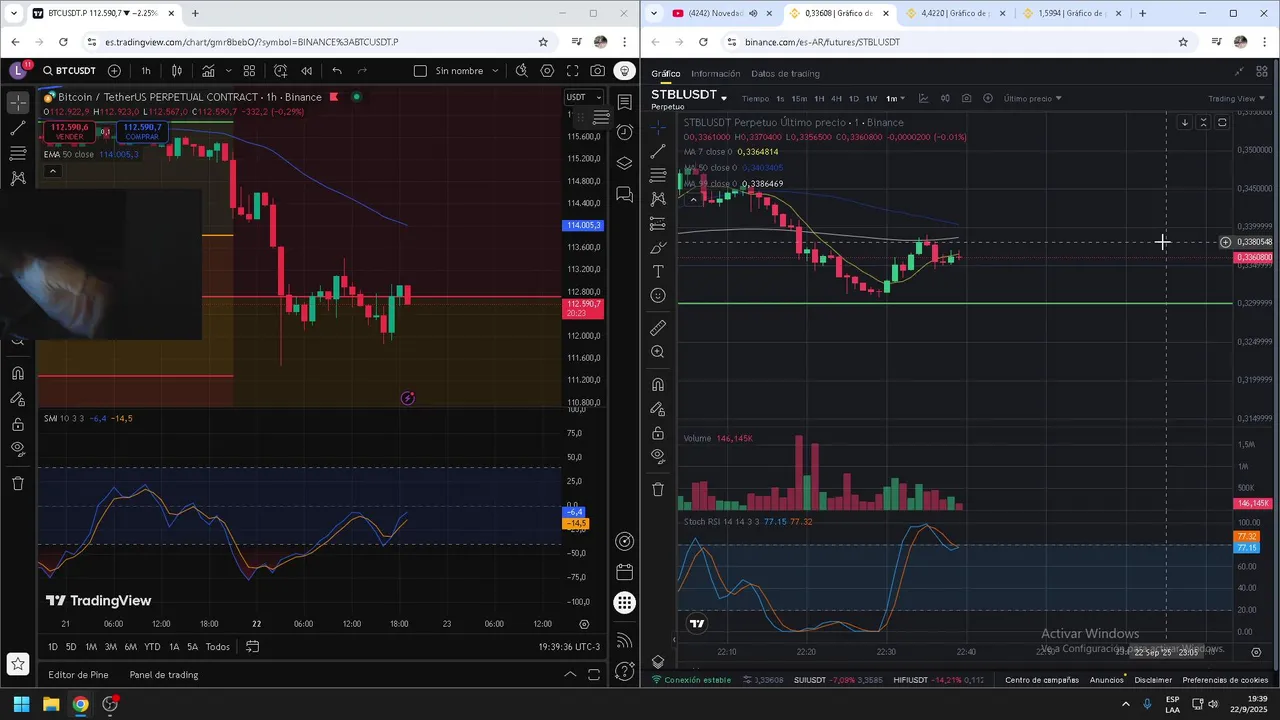This screenshot has width=1280, height=720.
Task: Select the 15m interval in Binance chart
Action: [x=799, y=99]
